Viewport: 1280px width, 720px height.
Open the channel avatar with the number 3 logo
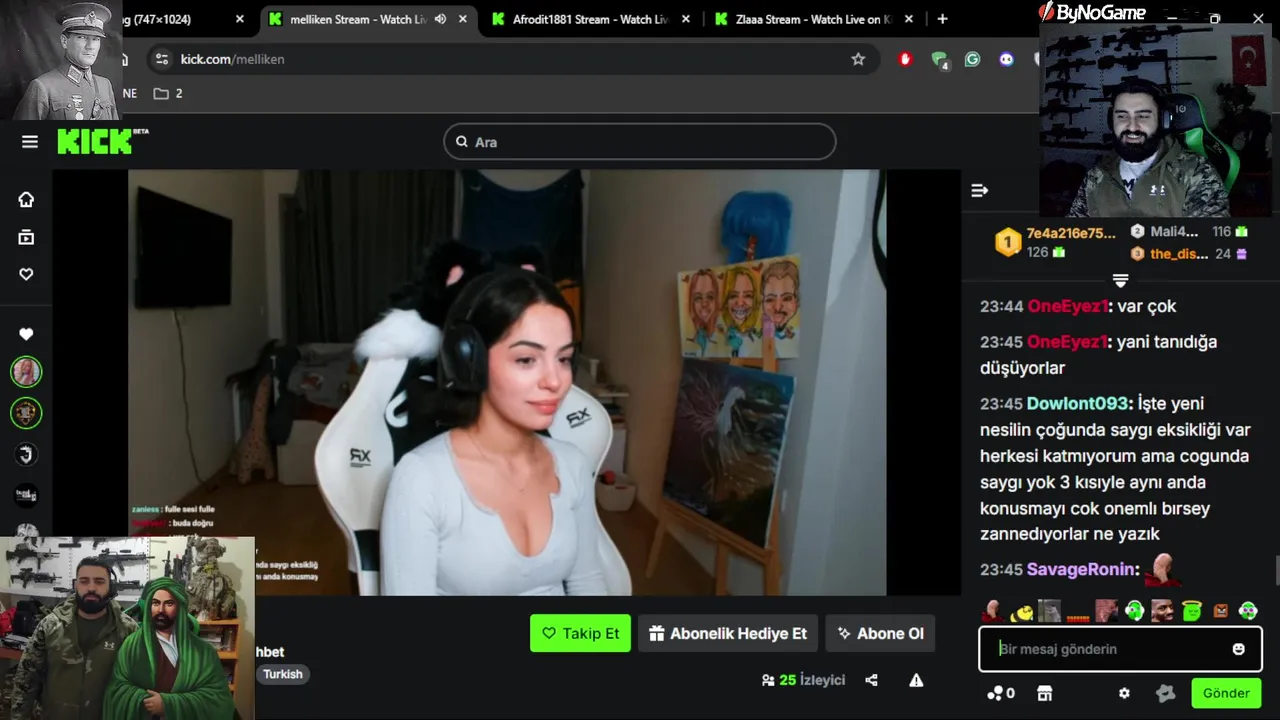(26, 455)
